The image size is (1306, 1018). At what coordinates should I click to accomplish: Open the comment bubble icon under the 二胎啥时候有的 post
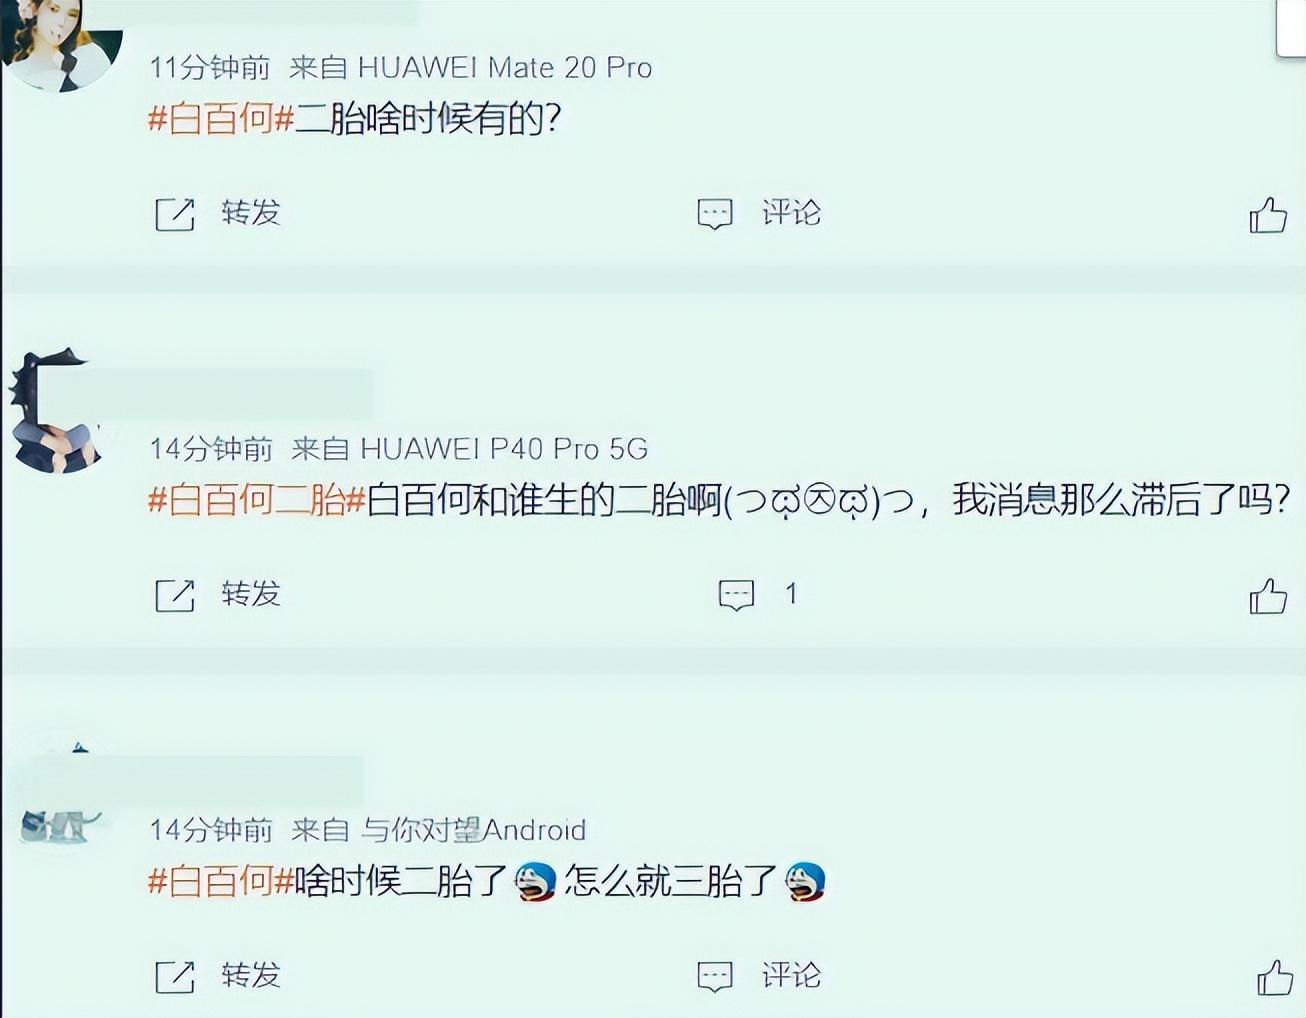pyautogui.click(x=715, y=214)
